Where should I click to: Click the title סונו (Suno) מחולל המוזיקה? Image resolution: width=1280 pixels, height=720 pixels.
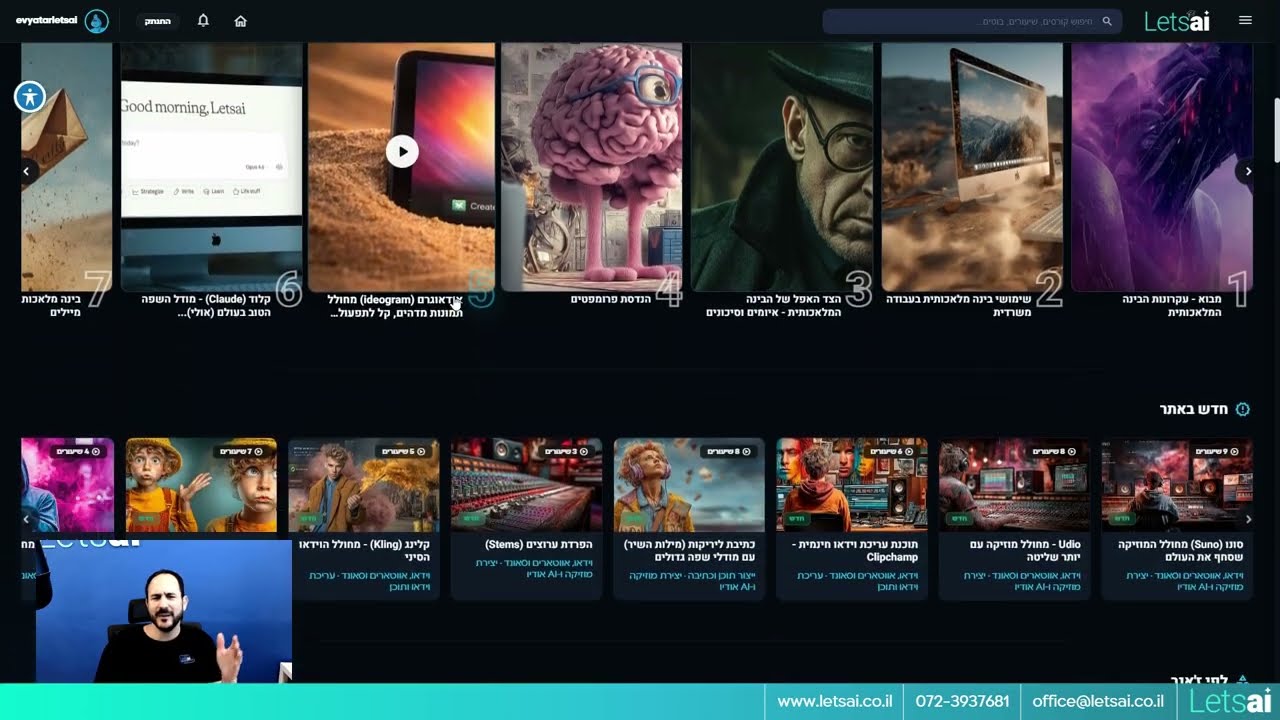[x=1181, y=551]
